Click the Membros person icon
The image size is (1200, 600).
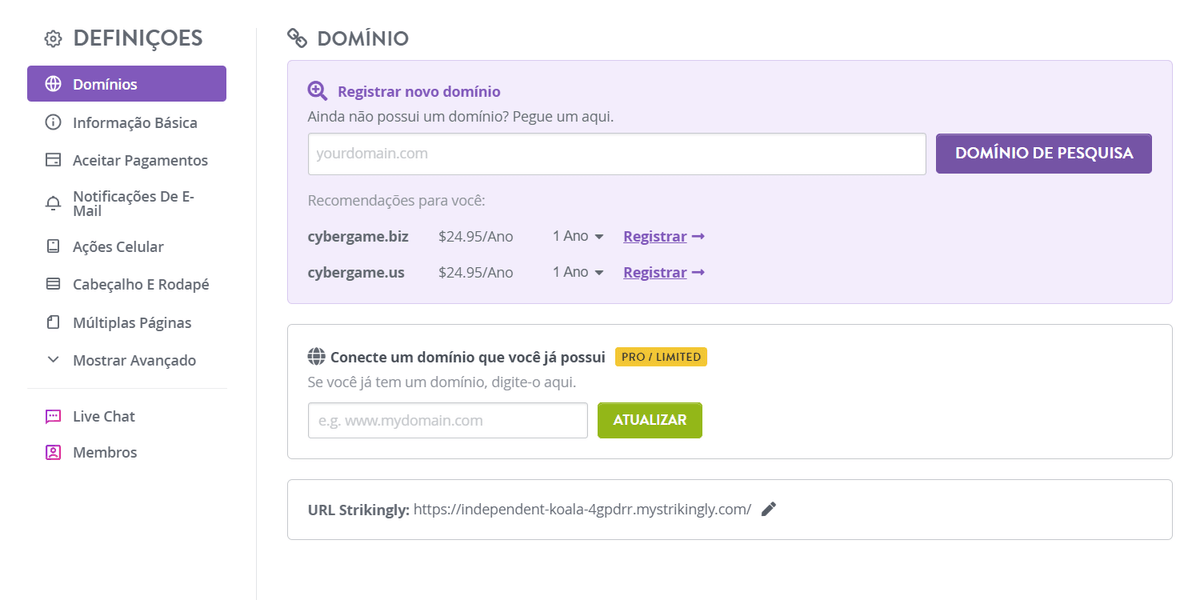click(x=53, y=452)
